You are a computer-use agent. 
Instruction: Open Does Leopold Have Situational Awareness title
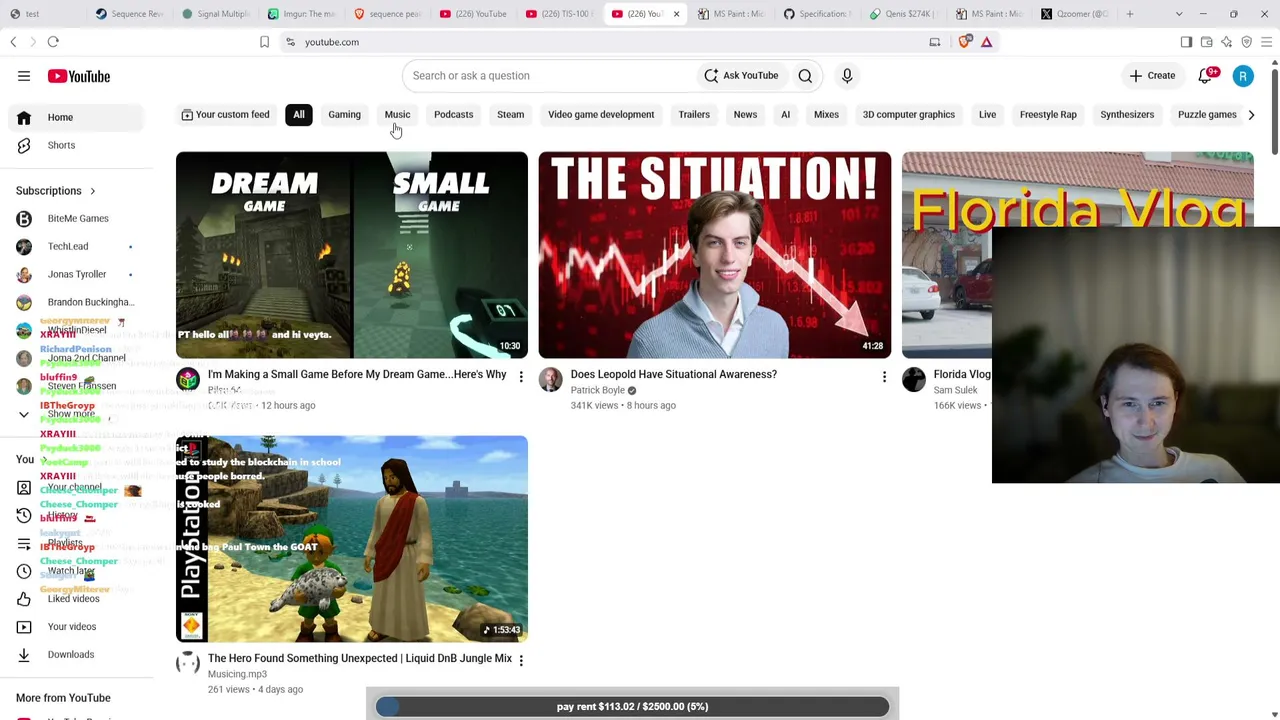[x=673, y=374]
